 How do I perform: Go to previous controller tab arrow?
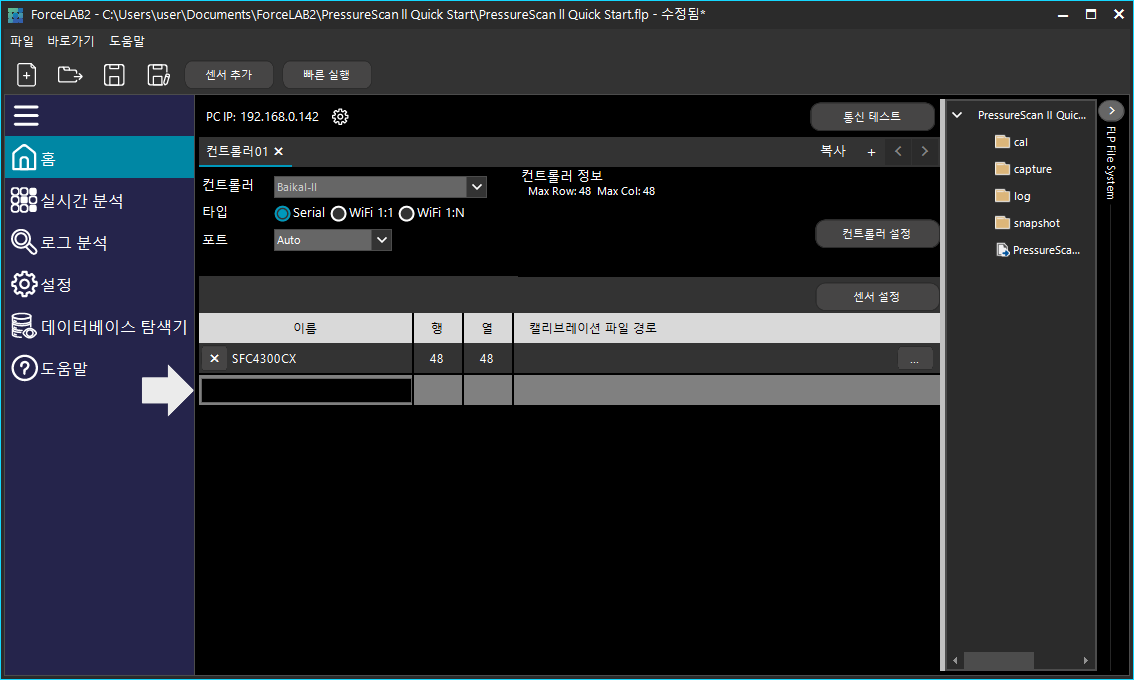pyautogui.click(x=898, y=151)
